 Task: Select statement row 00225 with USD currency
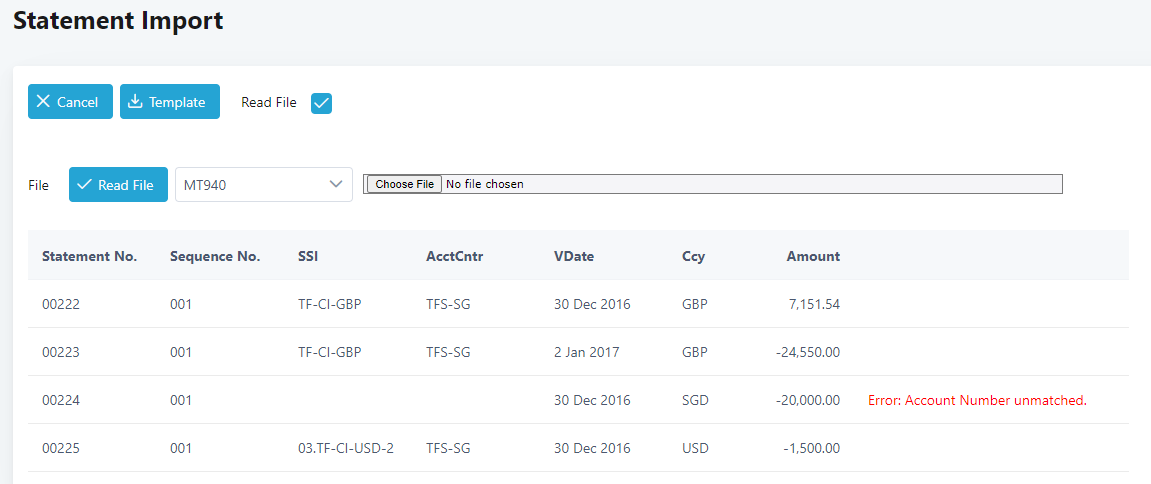(x=578, y=448)
